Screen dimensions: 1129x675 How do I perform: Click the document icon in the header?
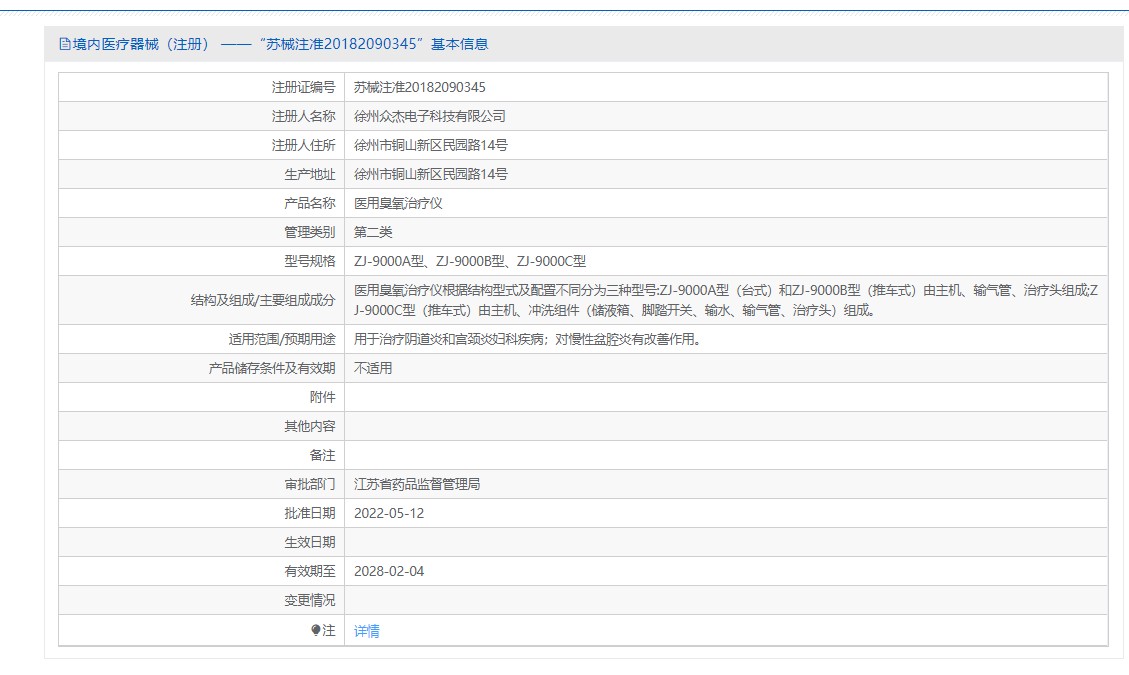coord(65,44)
